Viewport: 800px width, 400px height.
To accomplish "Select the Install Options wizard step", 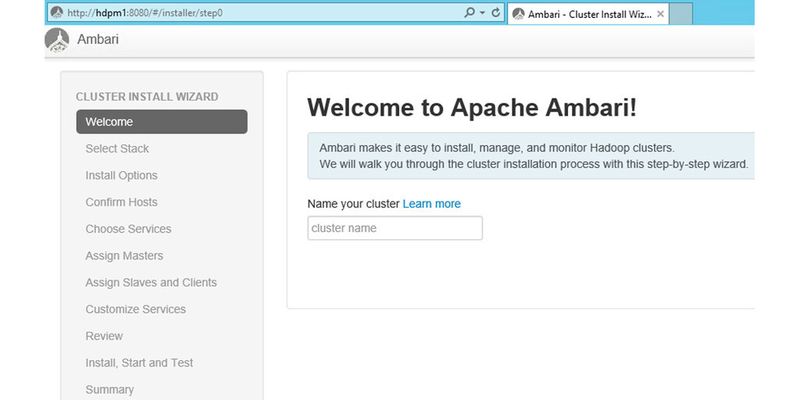I will tap(121, 176).
